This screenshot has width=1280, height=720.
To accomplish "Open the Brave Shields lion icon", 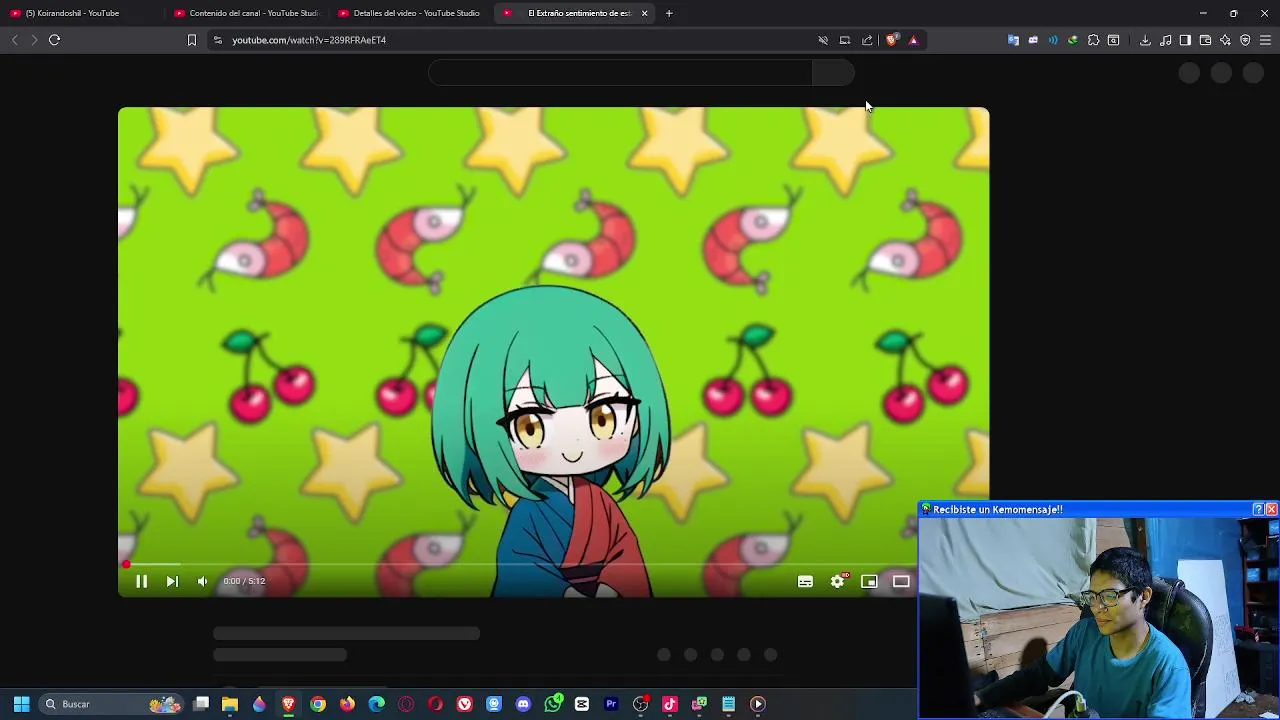I will 892,40.
